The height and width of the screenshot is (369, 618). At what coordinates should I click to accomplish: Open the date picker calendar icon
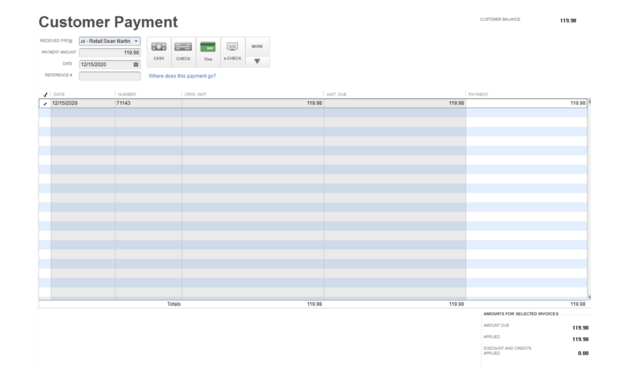tap(136, 64)
